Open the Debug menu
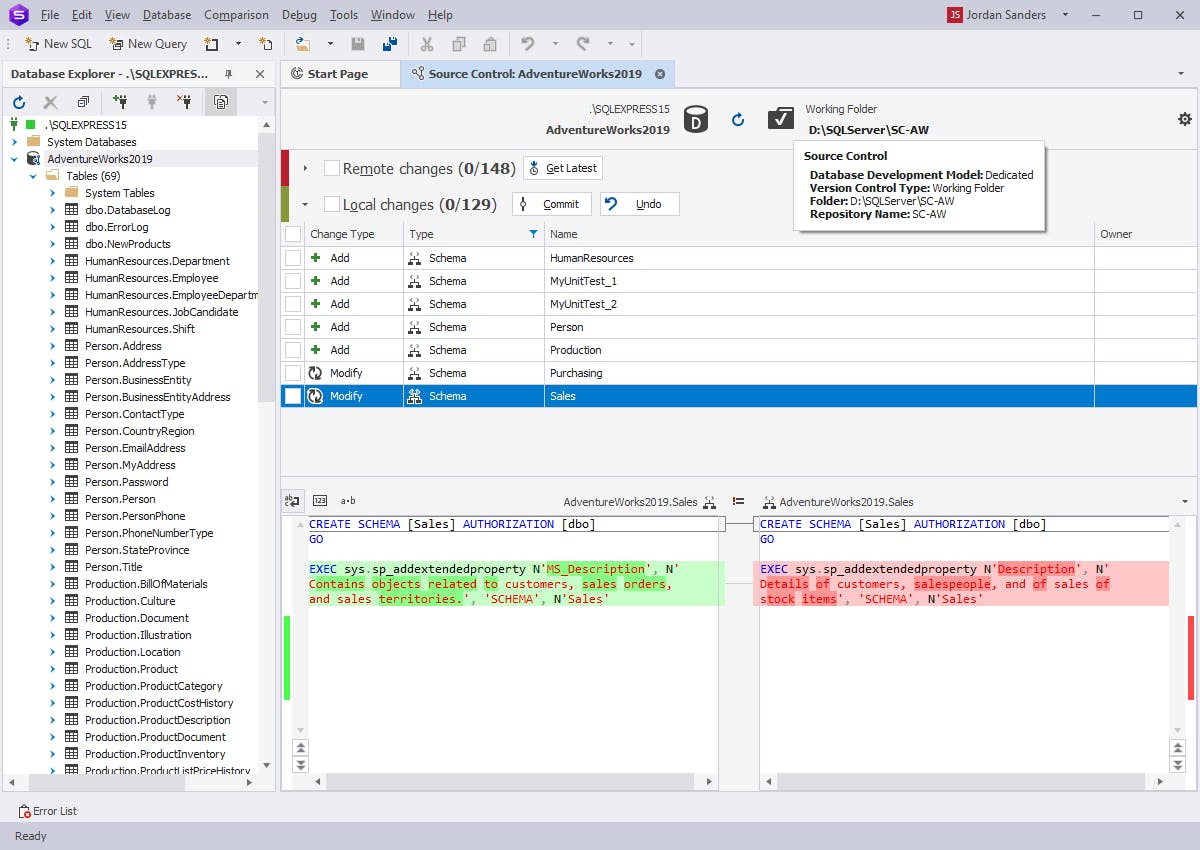 point(300,15)
